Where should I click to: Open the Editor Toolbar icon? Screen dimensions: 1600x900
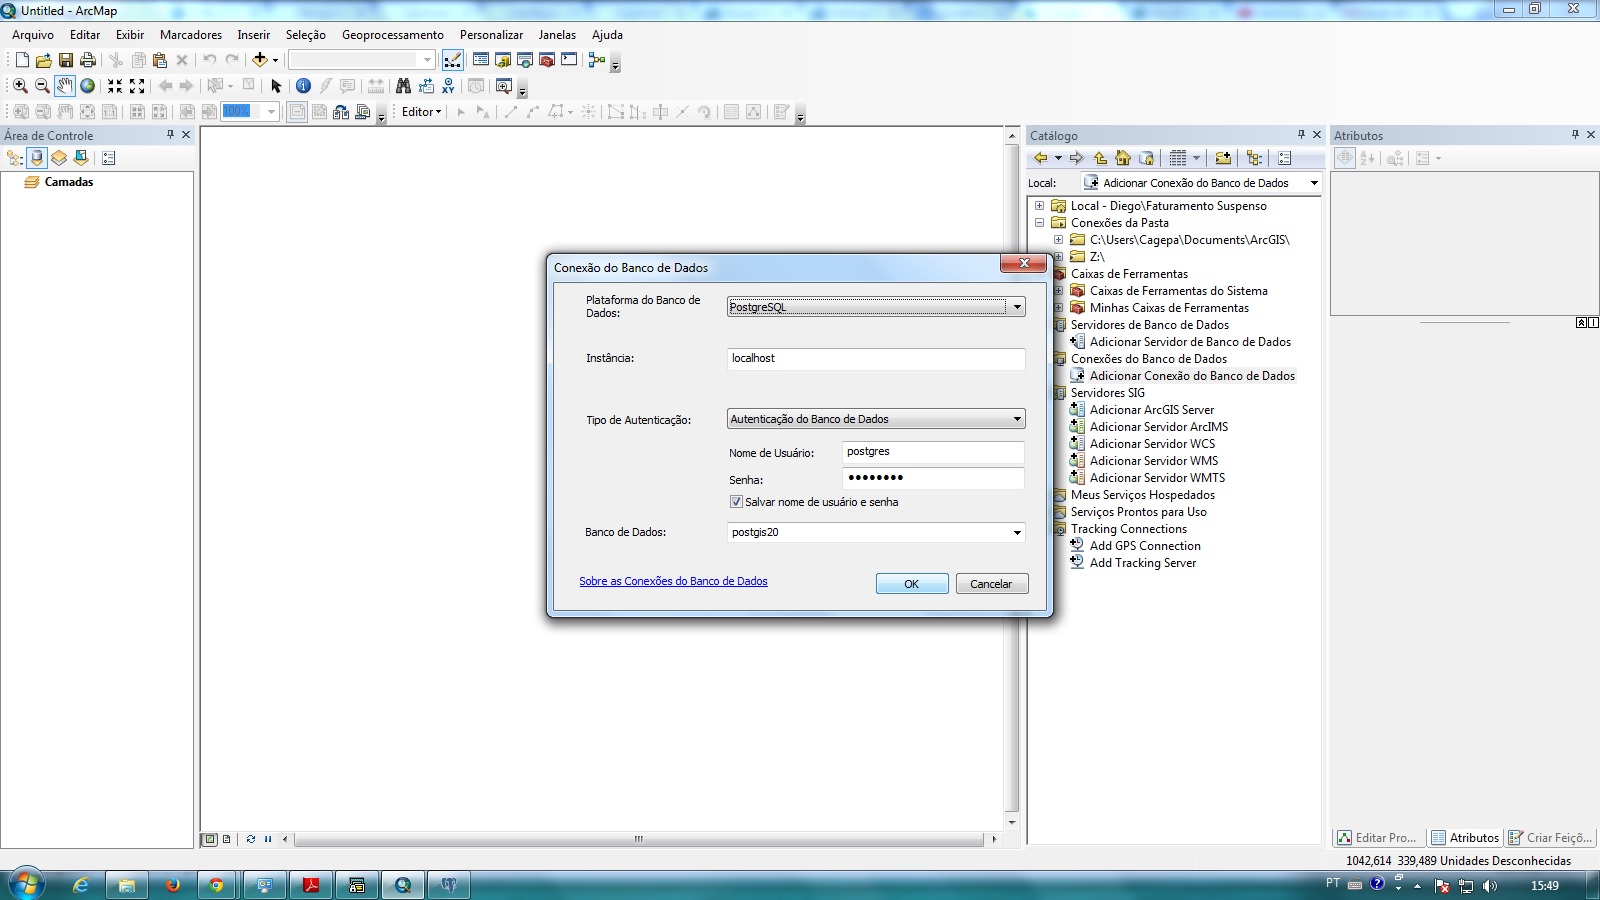click(x=453, y=60)
